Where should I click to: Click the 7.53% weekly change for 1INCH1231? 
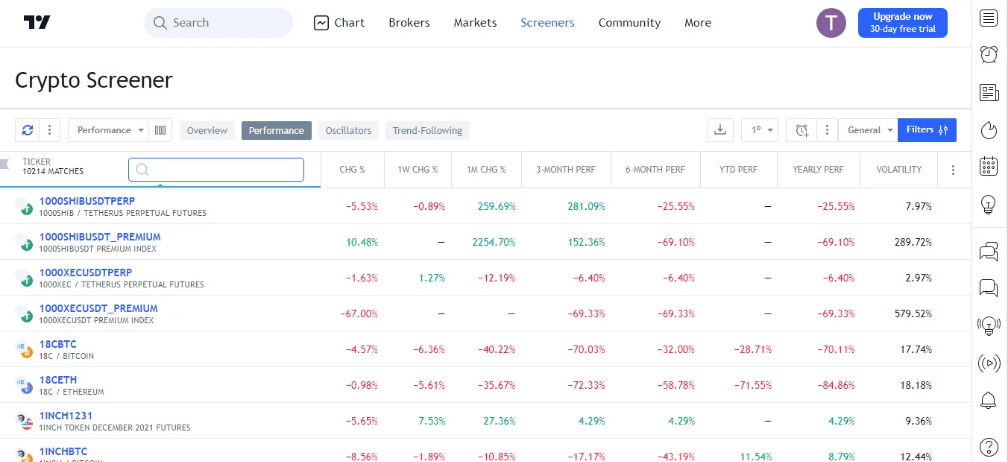tap(432, 421)
